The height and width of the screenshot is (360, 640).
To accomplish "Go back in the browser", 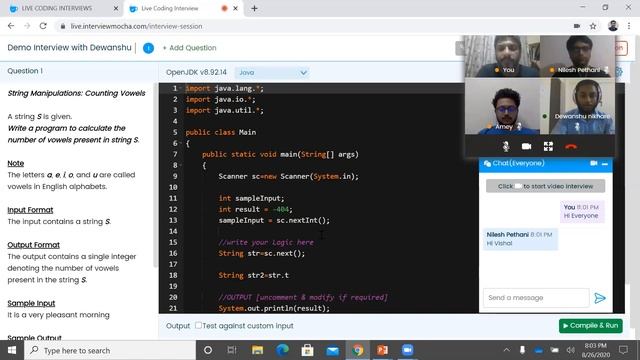I will pos(11,26).
